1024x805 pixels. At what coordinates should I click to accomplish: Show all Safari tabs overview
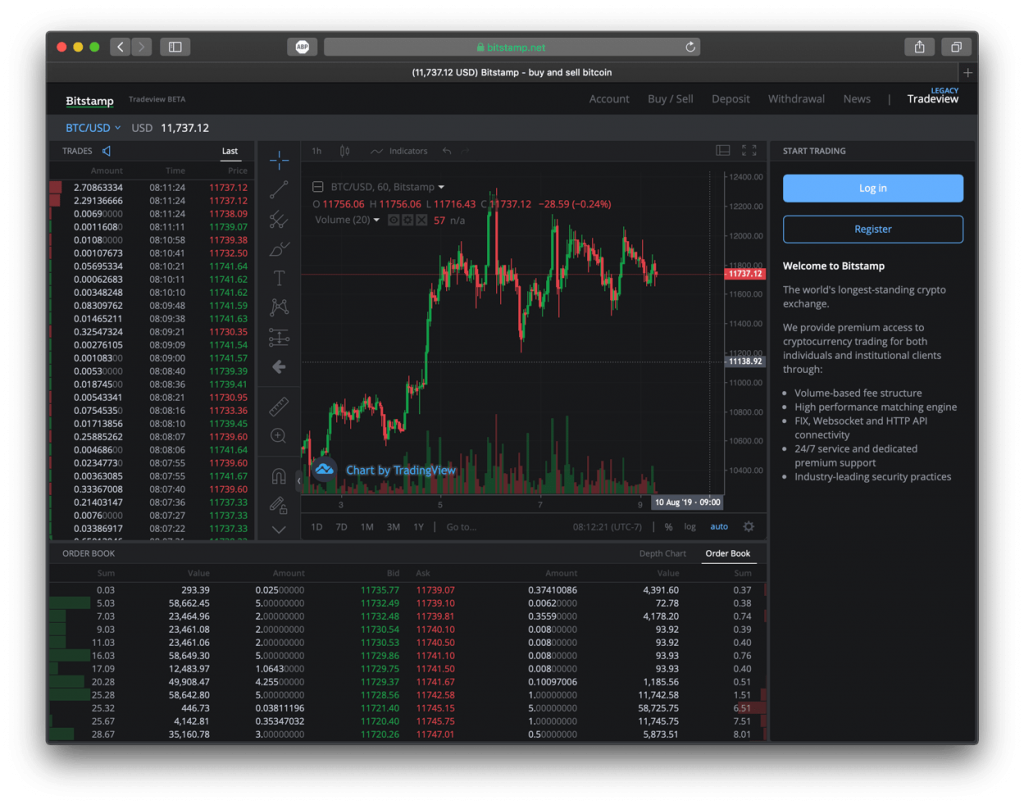pyautogui.click(x=956, y=47)
